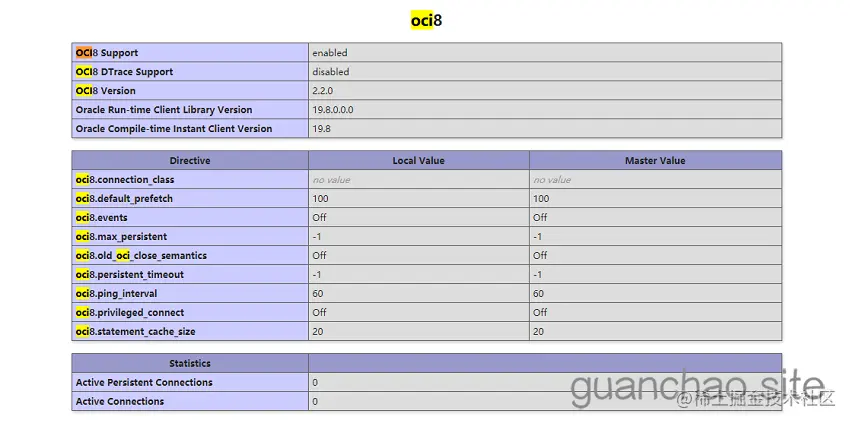Viewport: 850px width, 423px height.
Task: Click the 0 value of Active Persistent Connections
Action: [x=315, y=382]
